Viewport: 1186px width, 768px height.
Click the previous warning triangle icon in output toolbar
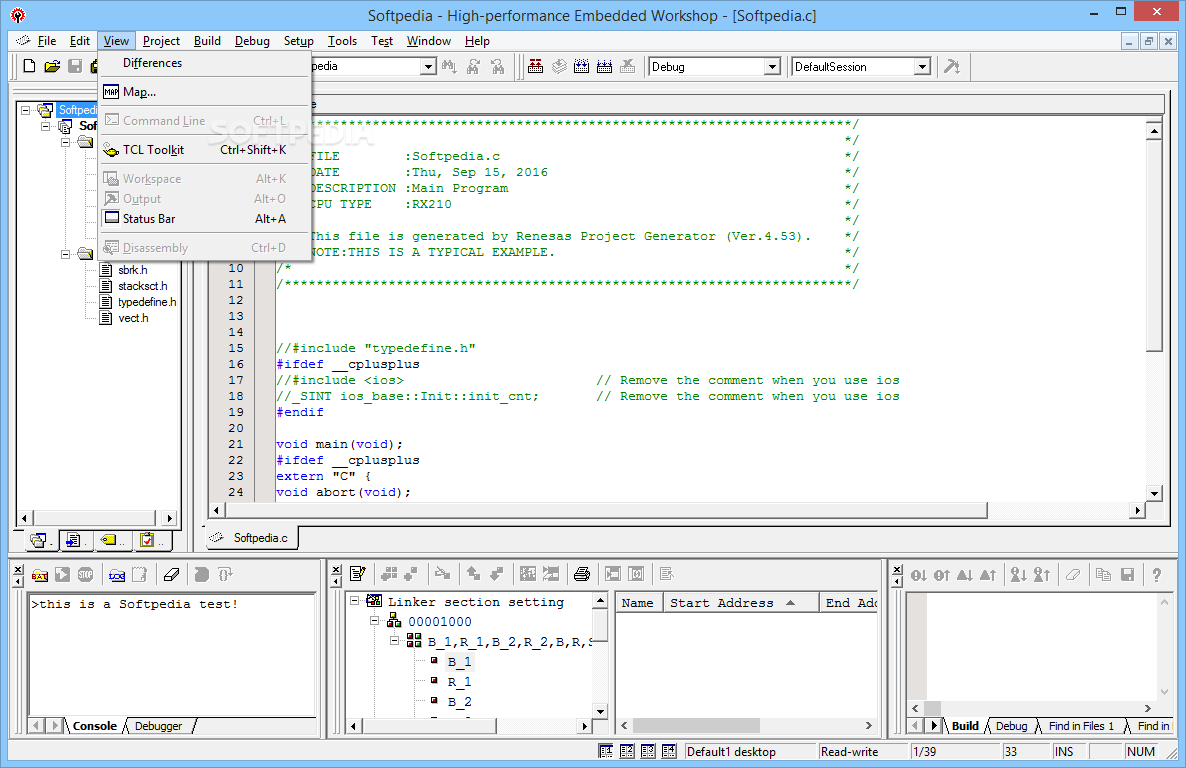pos(988,575)
